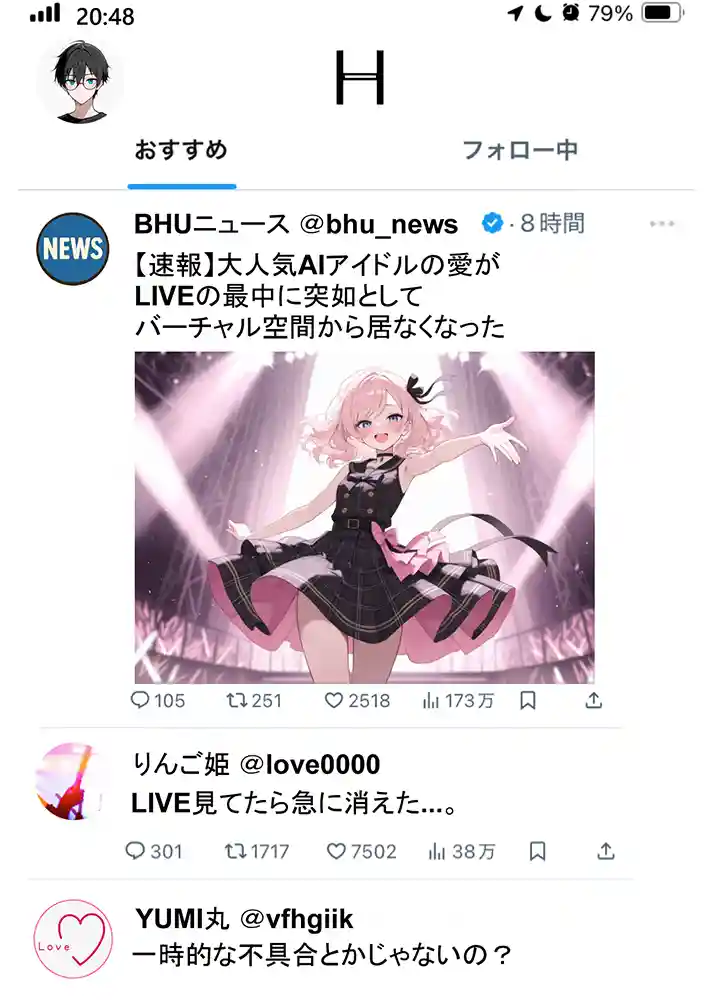
Task: View analytics showing 173万 views
Action: pyautogui.click(x=458, y=701)
